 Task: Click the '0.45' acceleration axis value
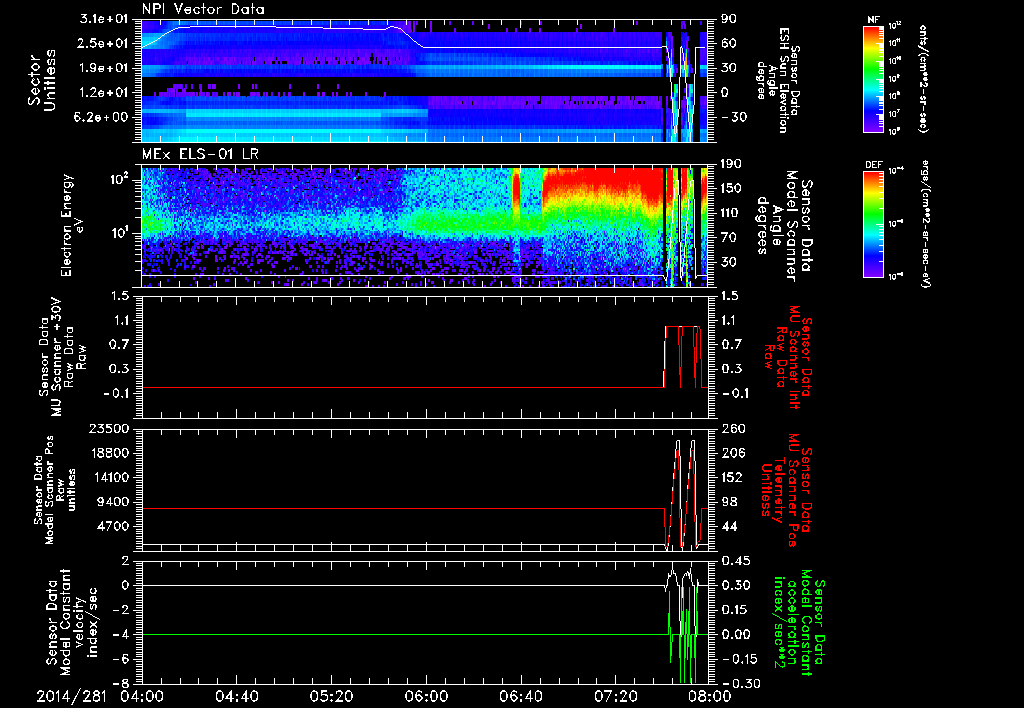[736, 561]
